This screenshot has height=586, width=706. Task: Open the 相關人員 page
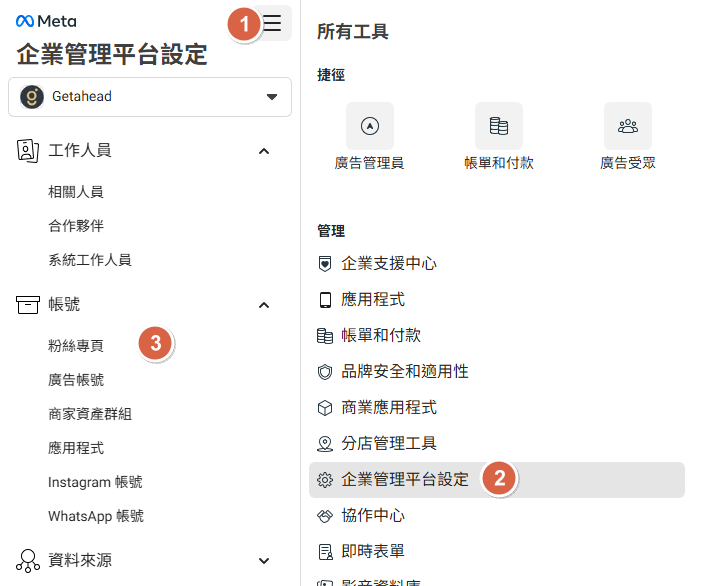[76, 192]
